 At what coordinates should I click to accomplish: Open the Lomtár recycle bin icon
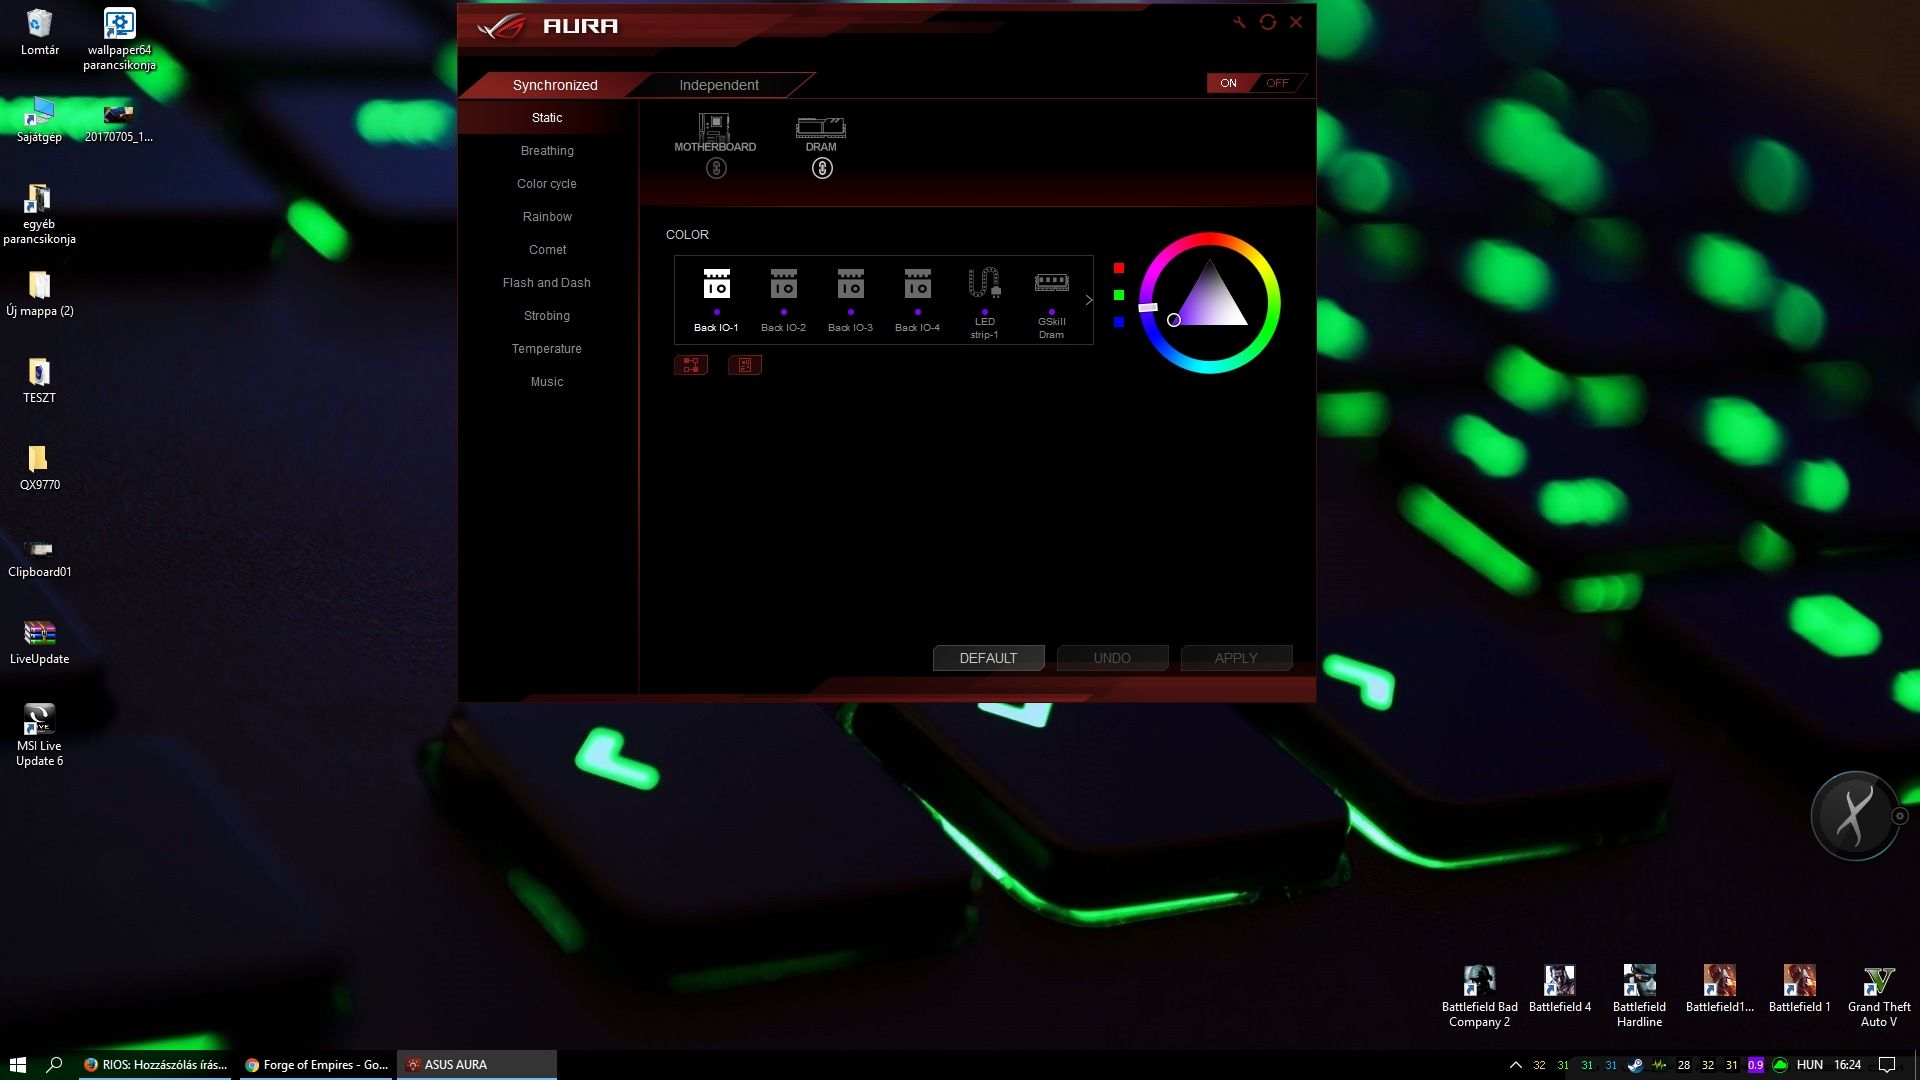(39, 32)
